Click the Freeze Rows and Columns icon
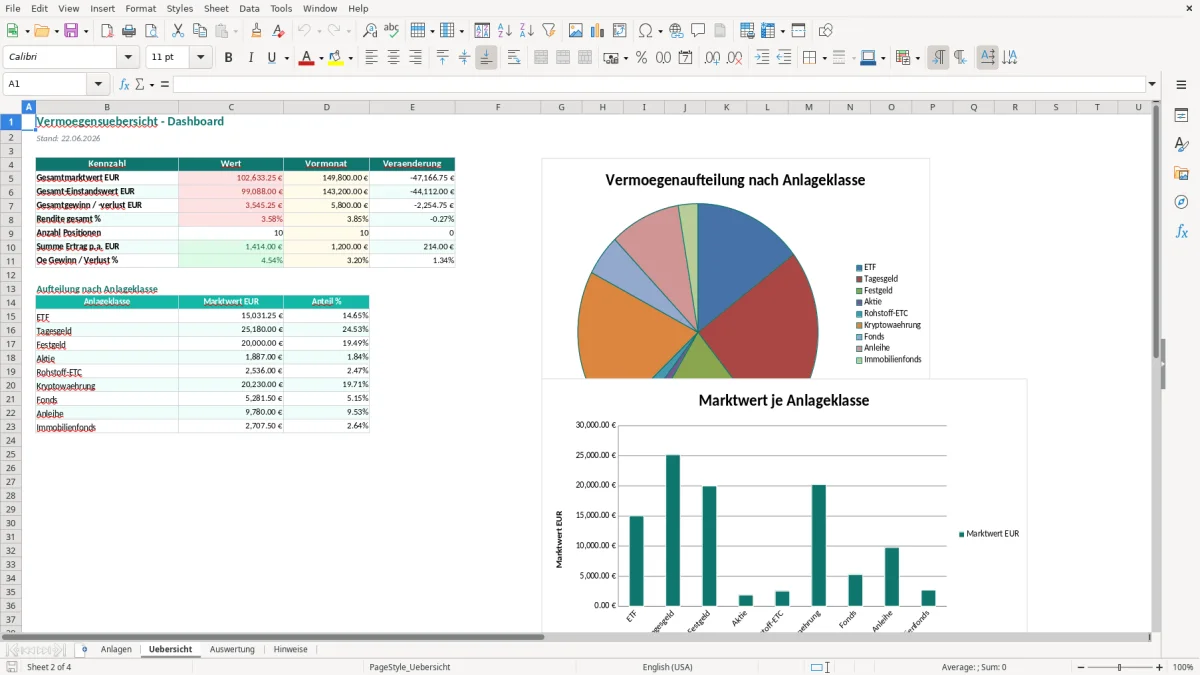 pyautogui.click(x=768, y=30)
